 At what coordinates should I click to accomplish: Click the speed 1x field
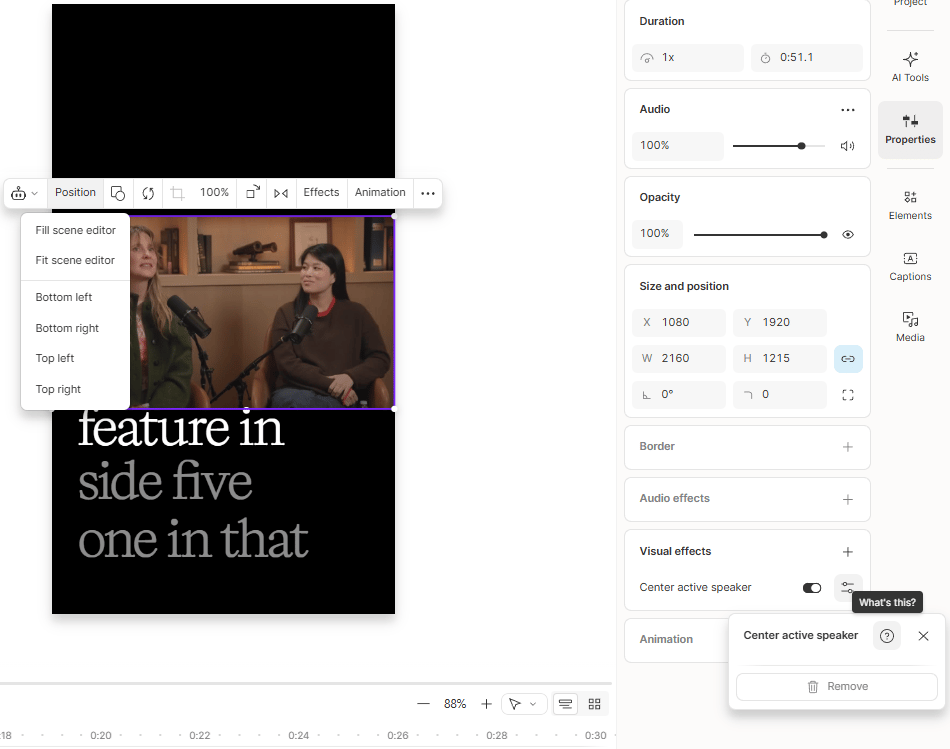[688, 58]
